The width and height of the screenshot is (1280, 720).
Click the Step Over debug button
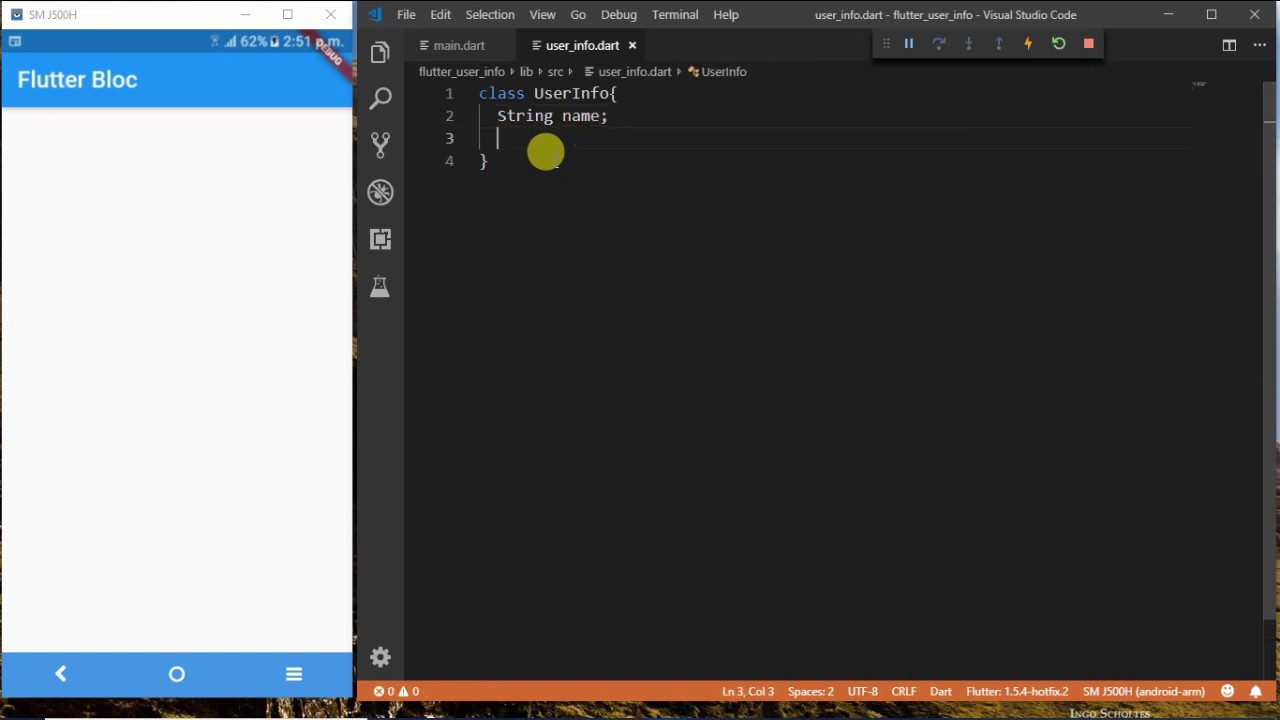coord(939,44)
